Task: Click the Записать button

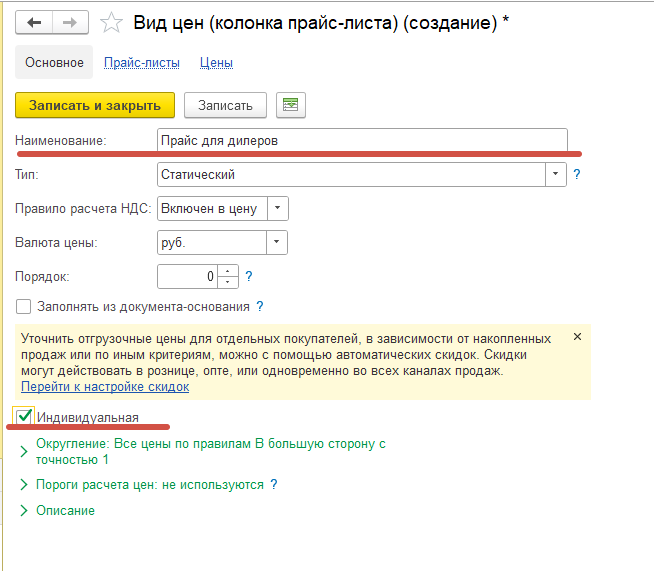Action: coord(225,105)
